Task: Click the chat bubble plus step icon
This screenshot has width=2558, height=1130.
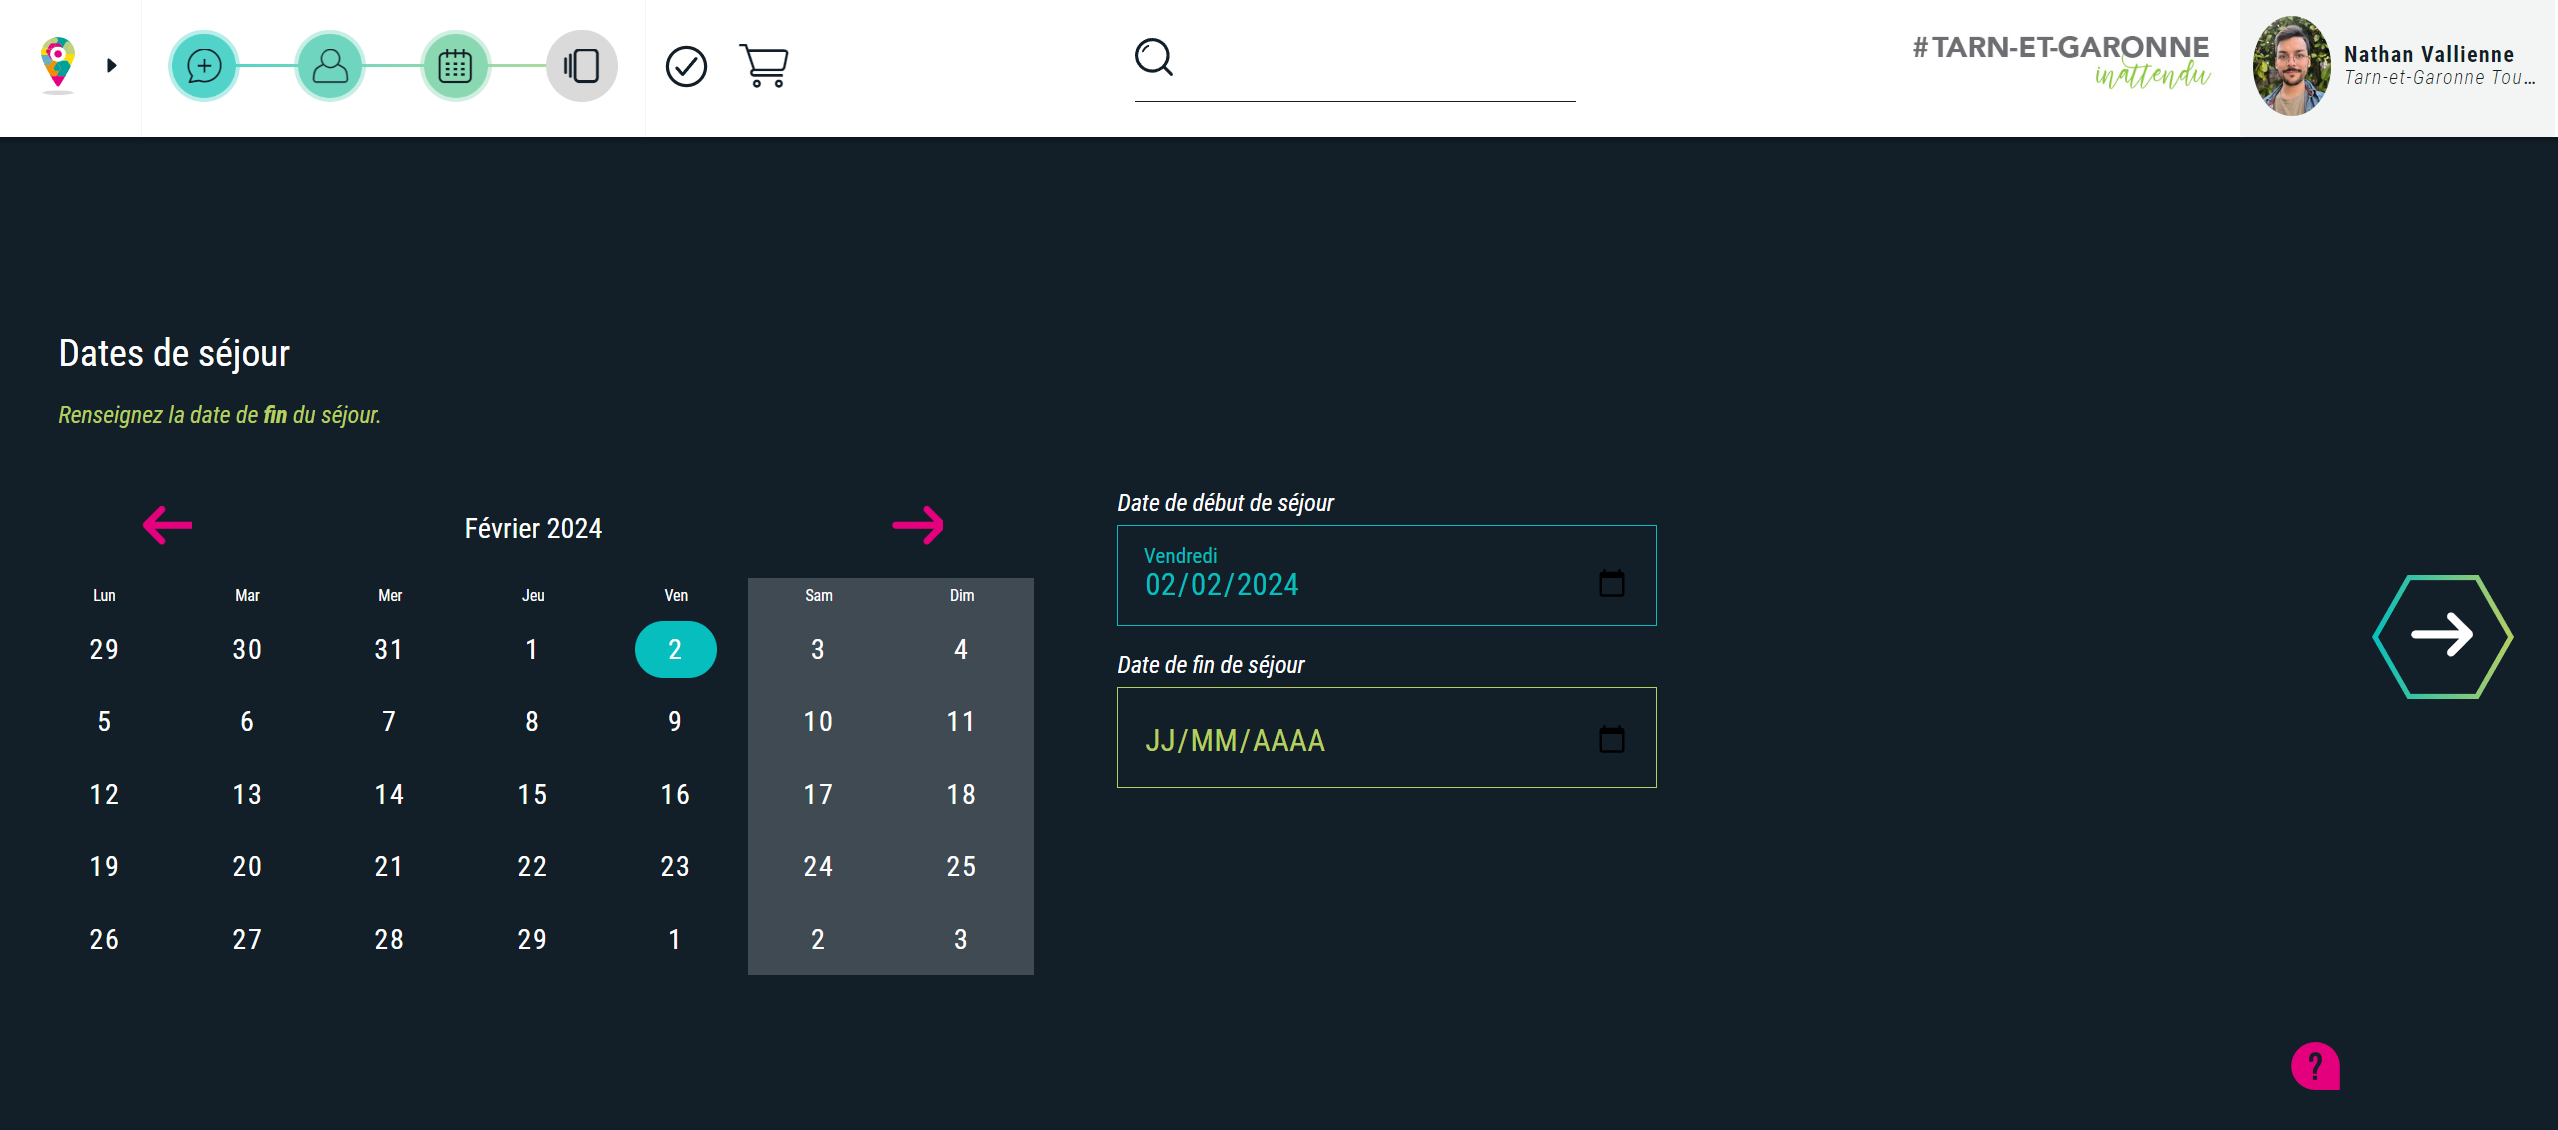Action: [204, 66]
